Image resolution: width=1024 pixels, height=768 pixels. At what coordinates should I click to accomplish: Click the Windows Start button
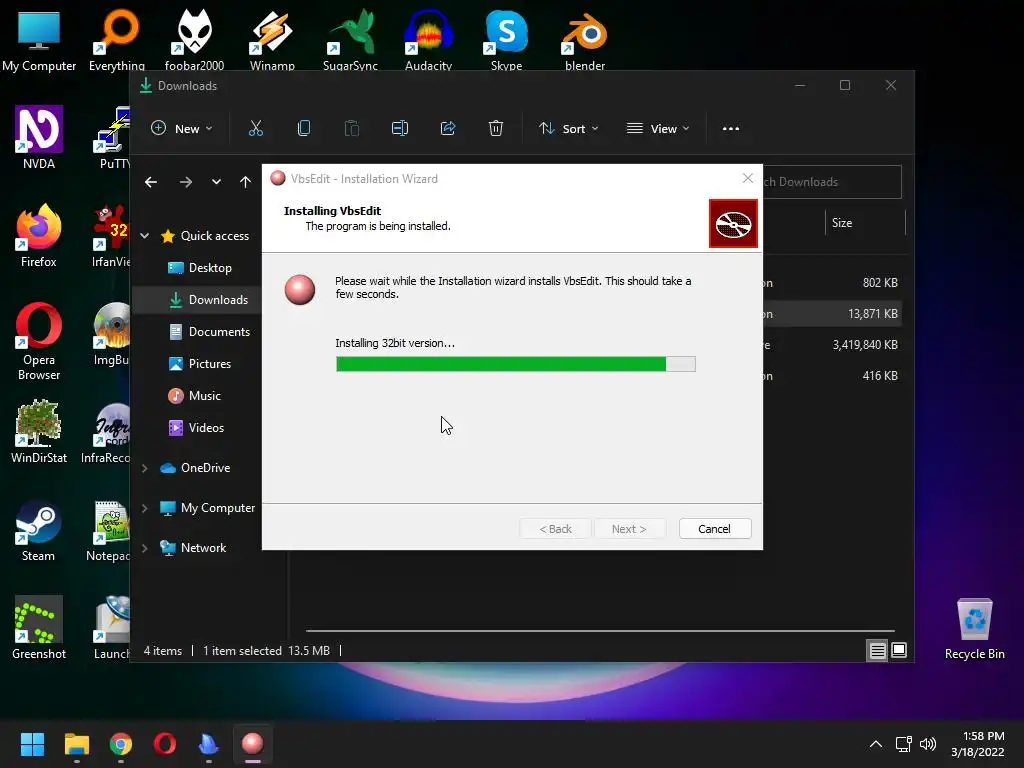(32, 744)
